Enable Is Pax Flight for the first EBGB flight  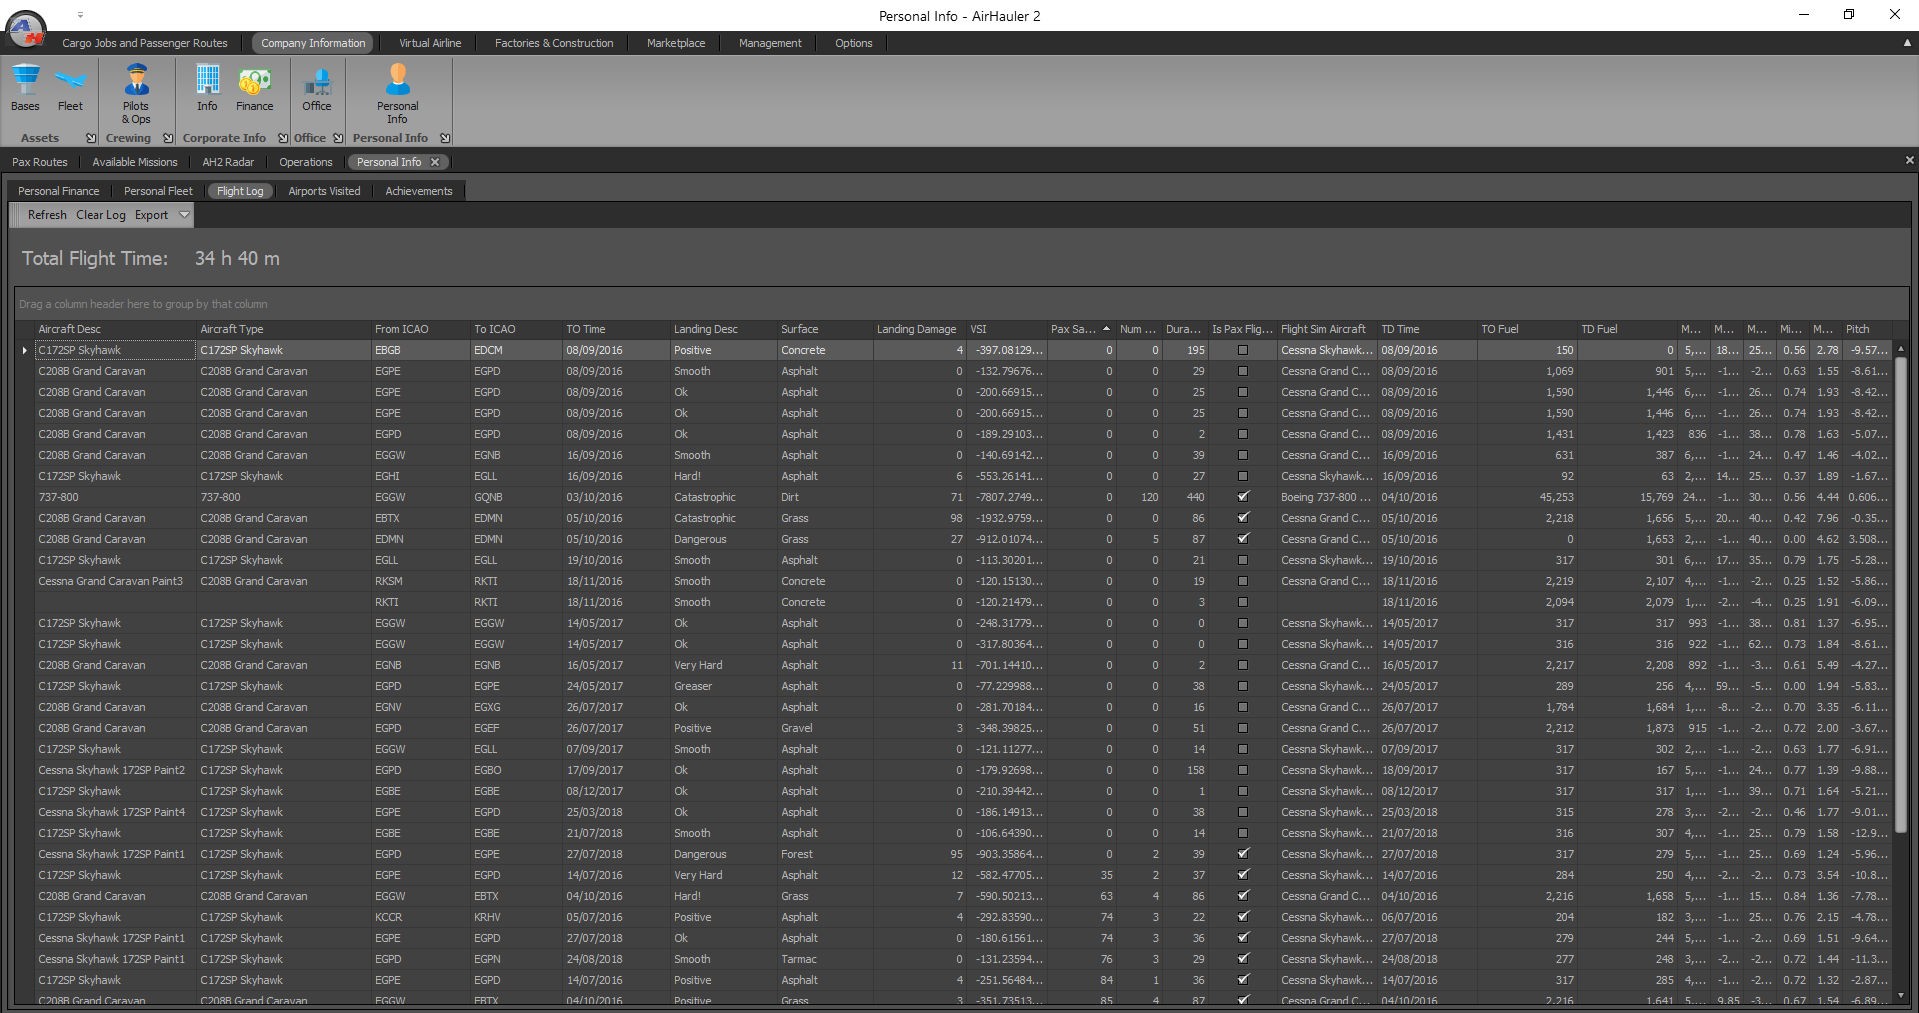click(1243, 350)
